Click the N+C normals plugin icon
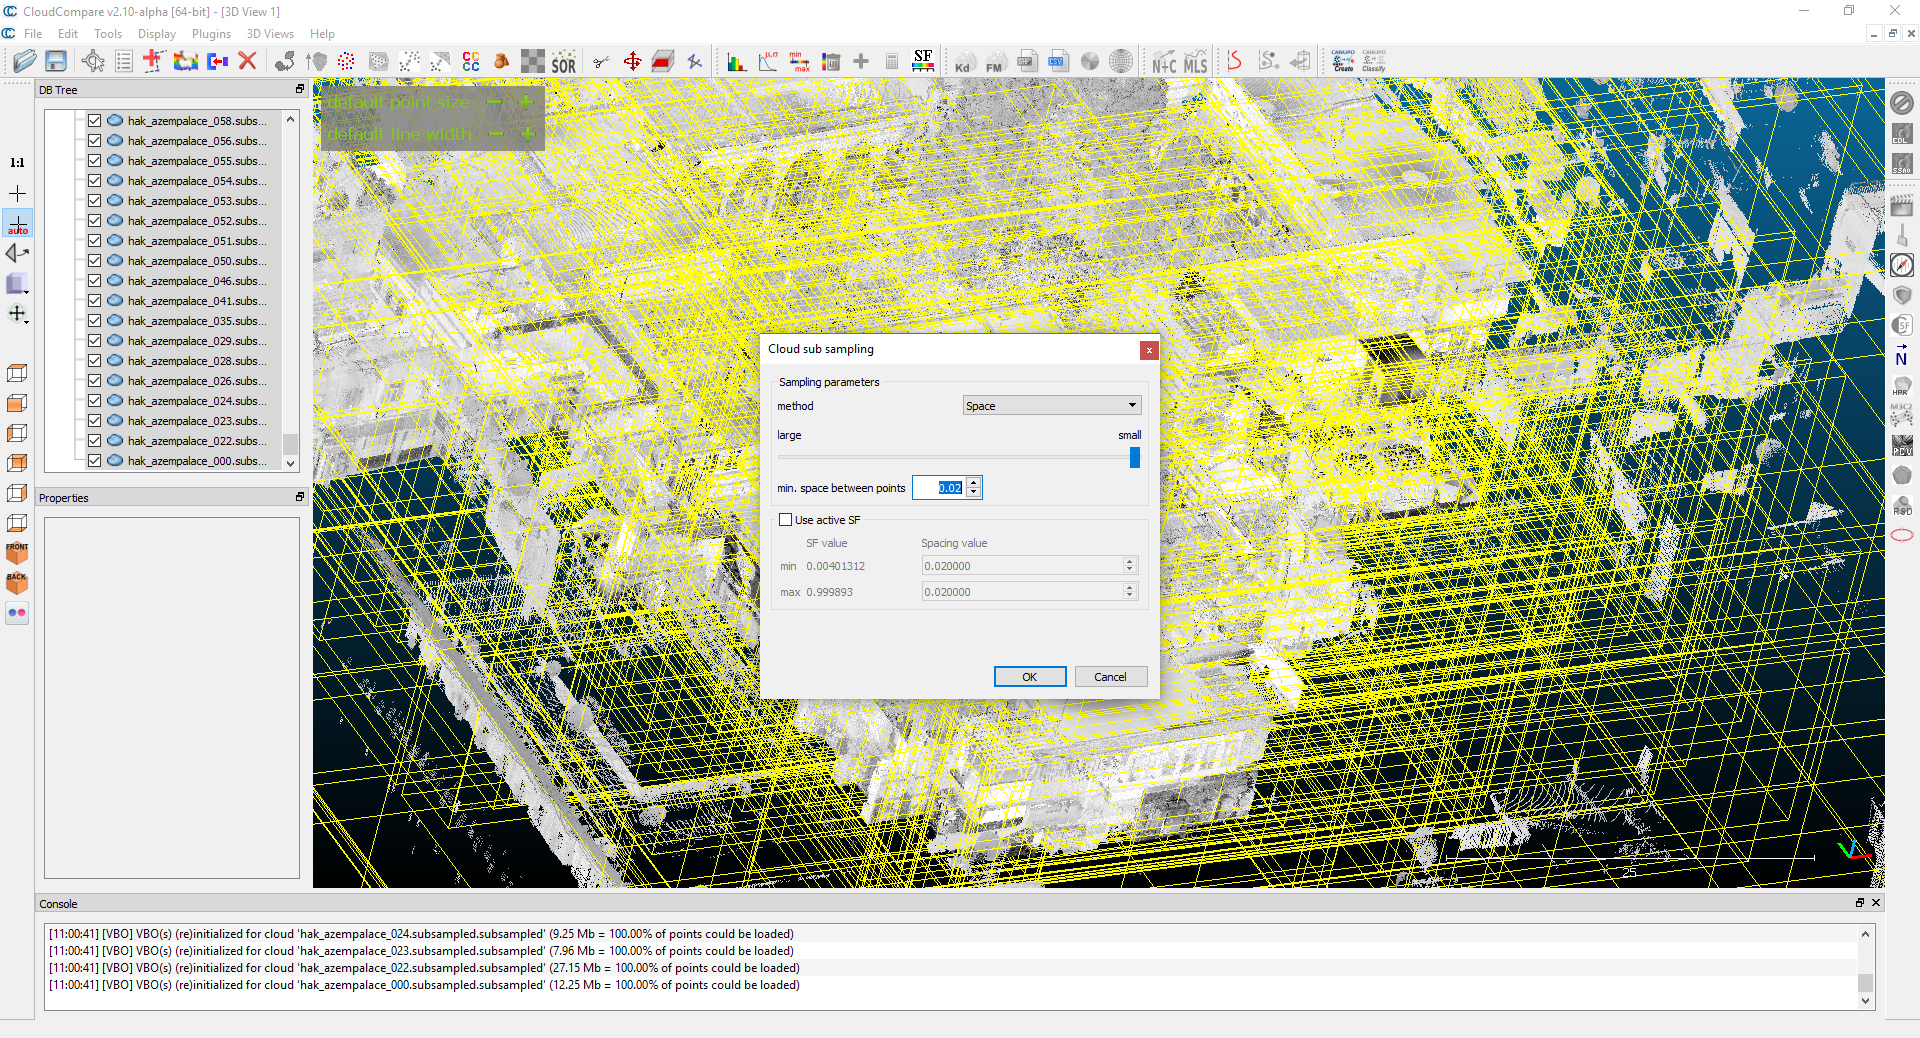1920x1038 pixels. [x=1164, y=62]
